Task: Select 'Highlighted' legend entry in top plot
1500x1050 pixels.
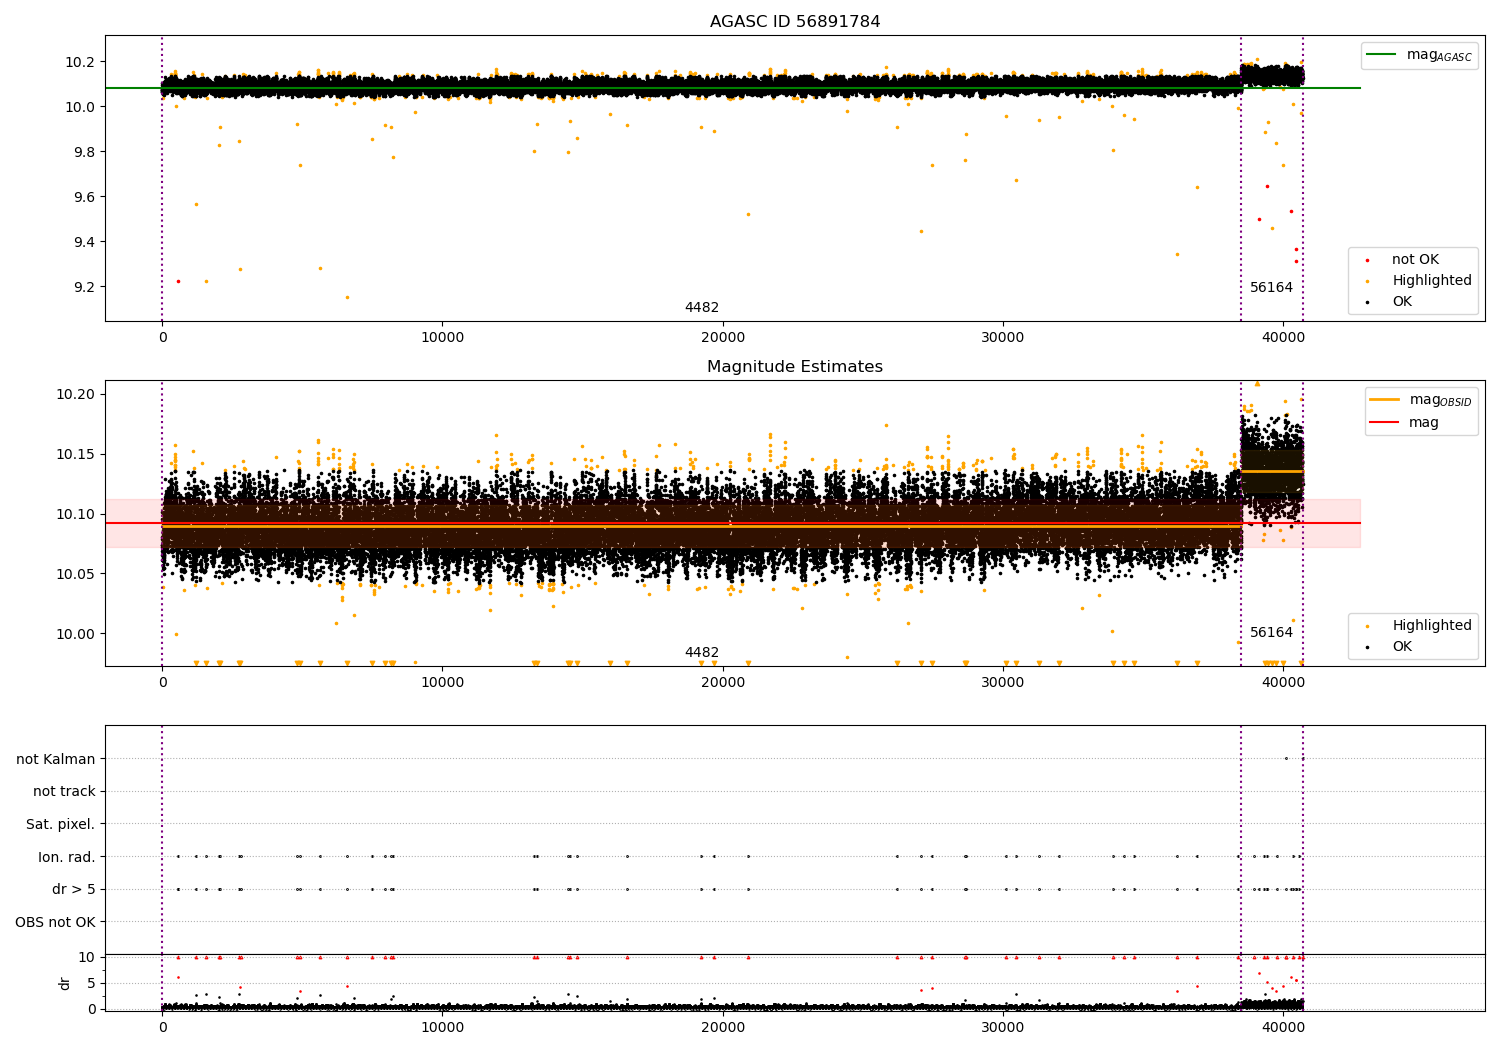Action: [1431, 281]
